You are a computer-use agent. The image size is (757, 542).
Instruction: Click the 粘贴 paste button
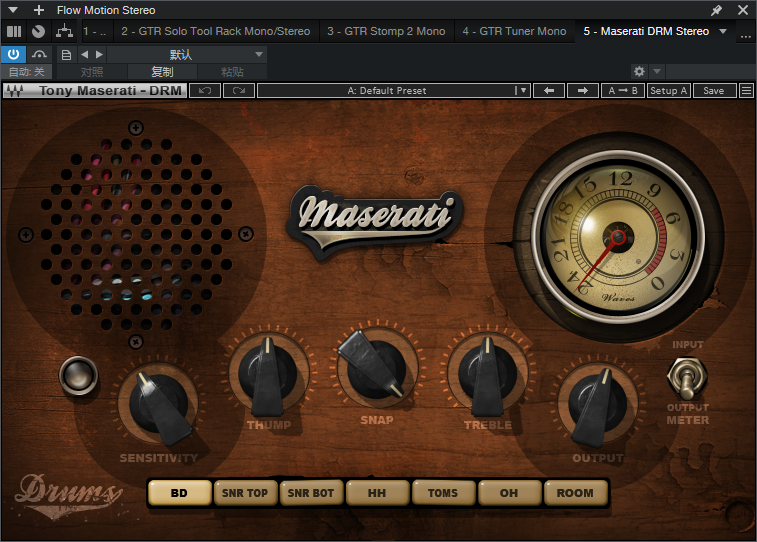pos(232,72)
